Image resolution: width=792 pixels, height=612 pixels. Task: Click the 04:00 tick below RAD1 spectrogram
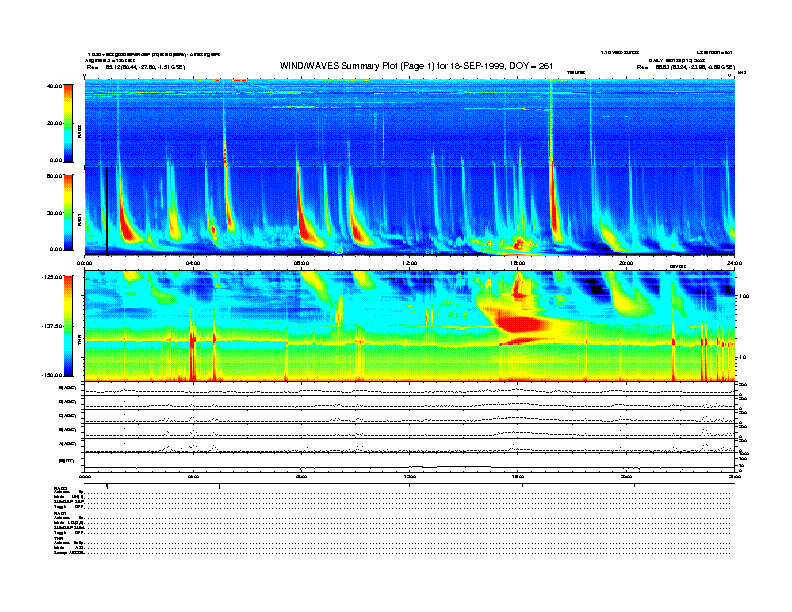pyautogui.click(x=193, y=263)
